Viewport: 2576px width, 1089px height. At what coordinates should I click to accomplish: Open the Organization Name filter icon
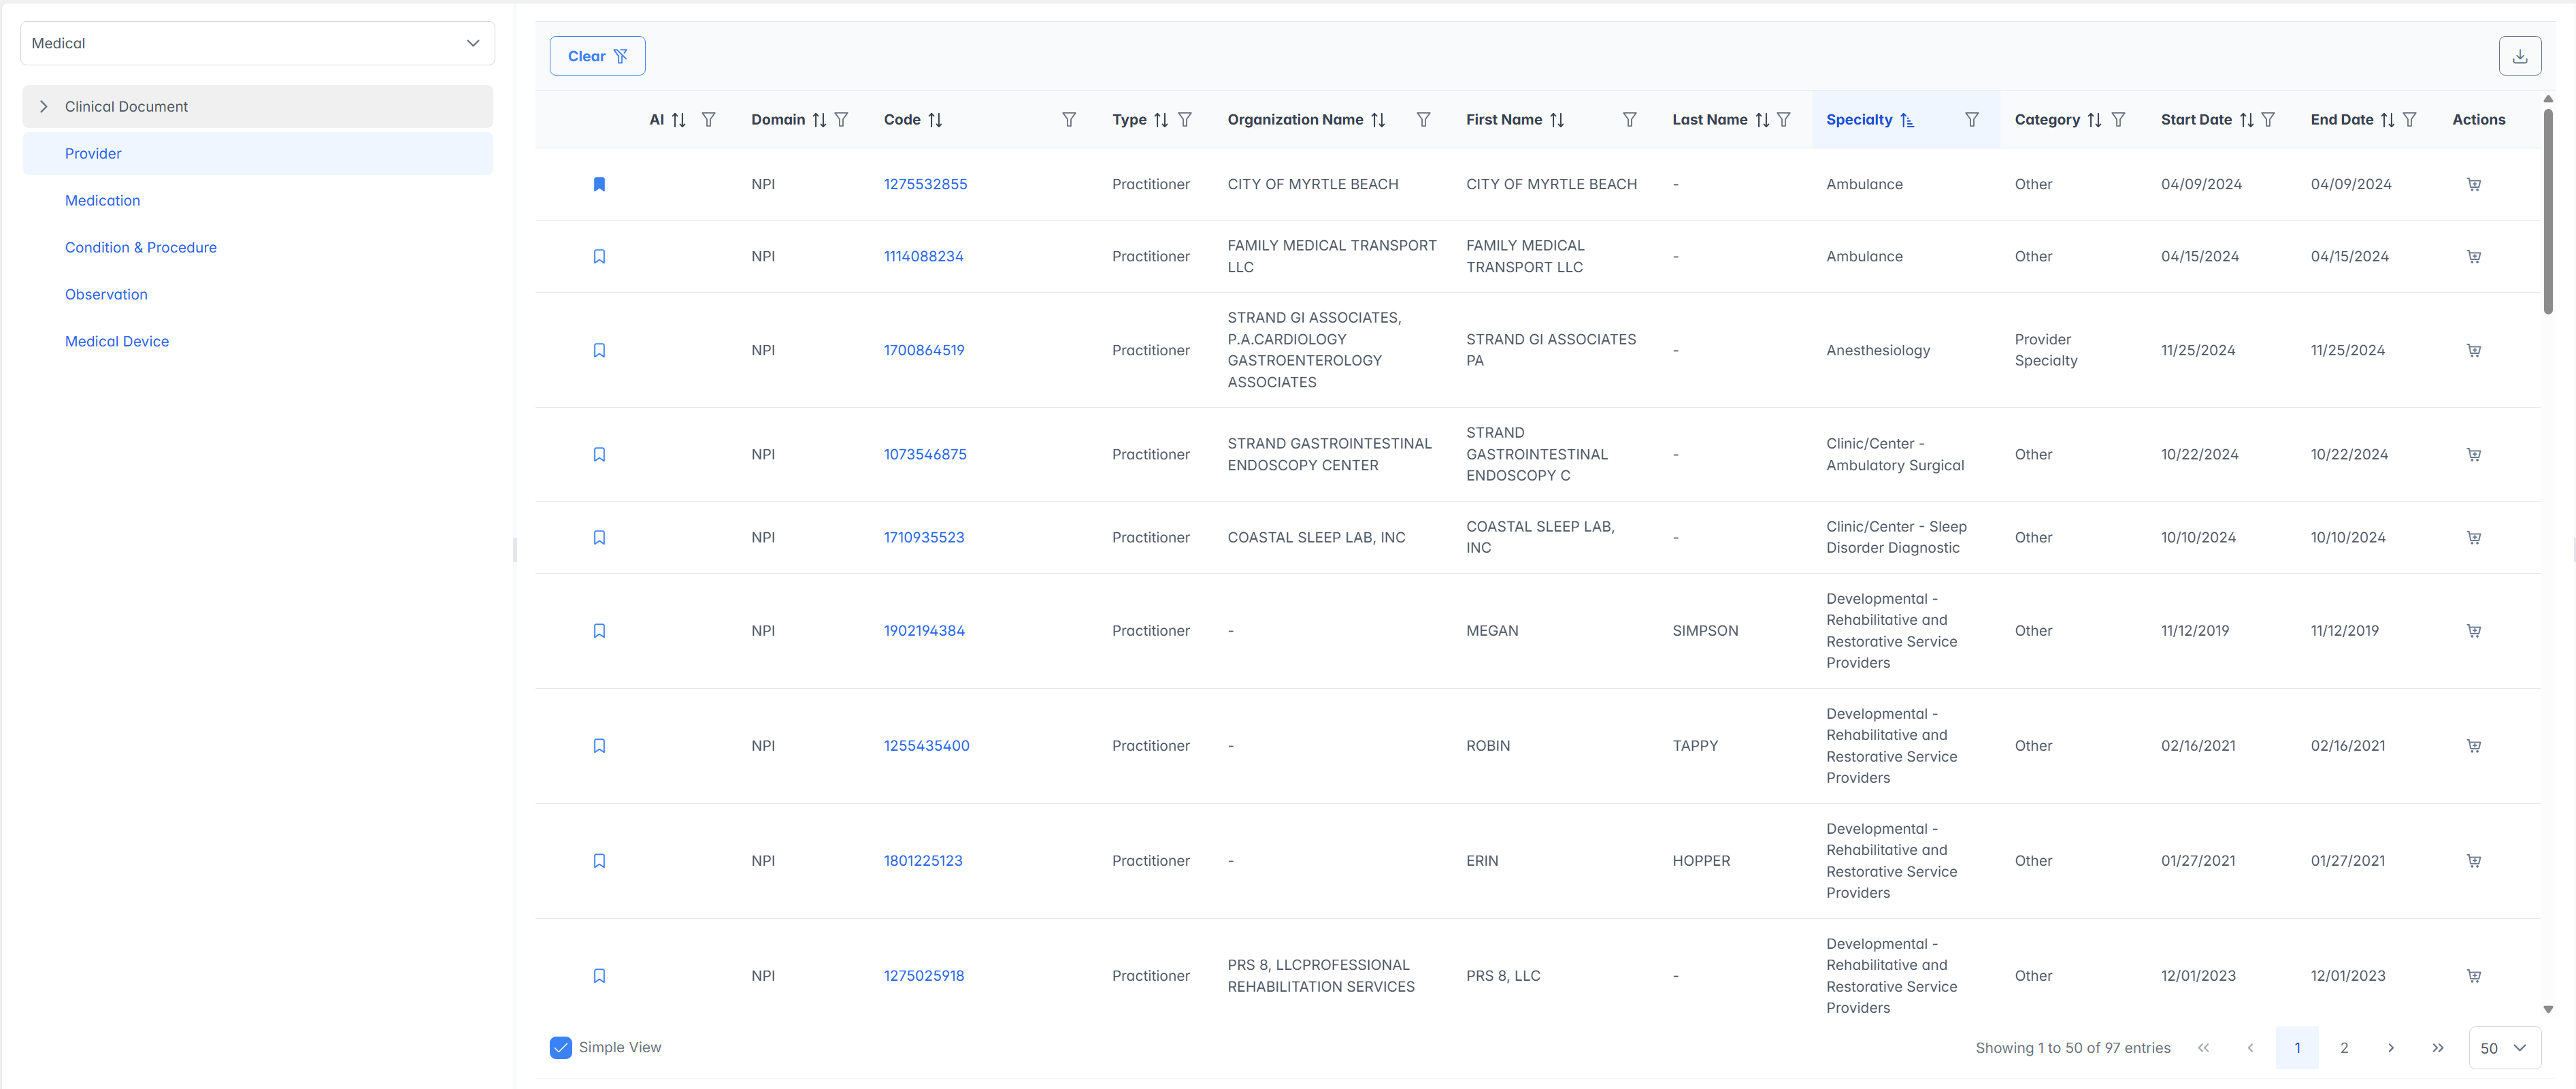click(1423, 120)
